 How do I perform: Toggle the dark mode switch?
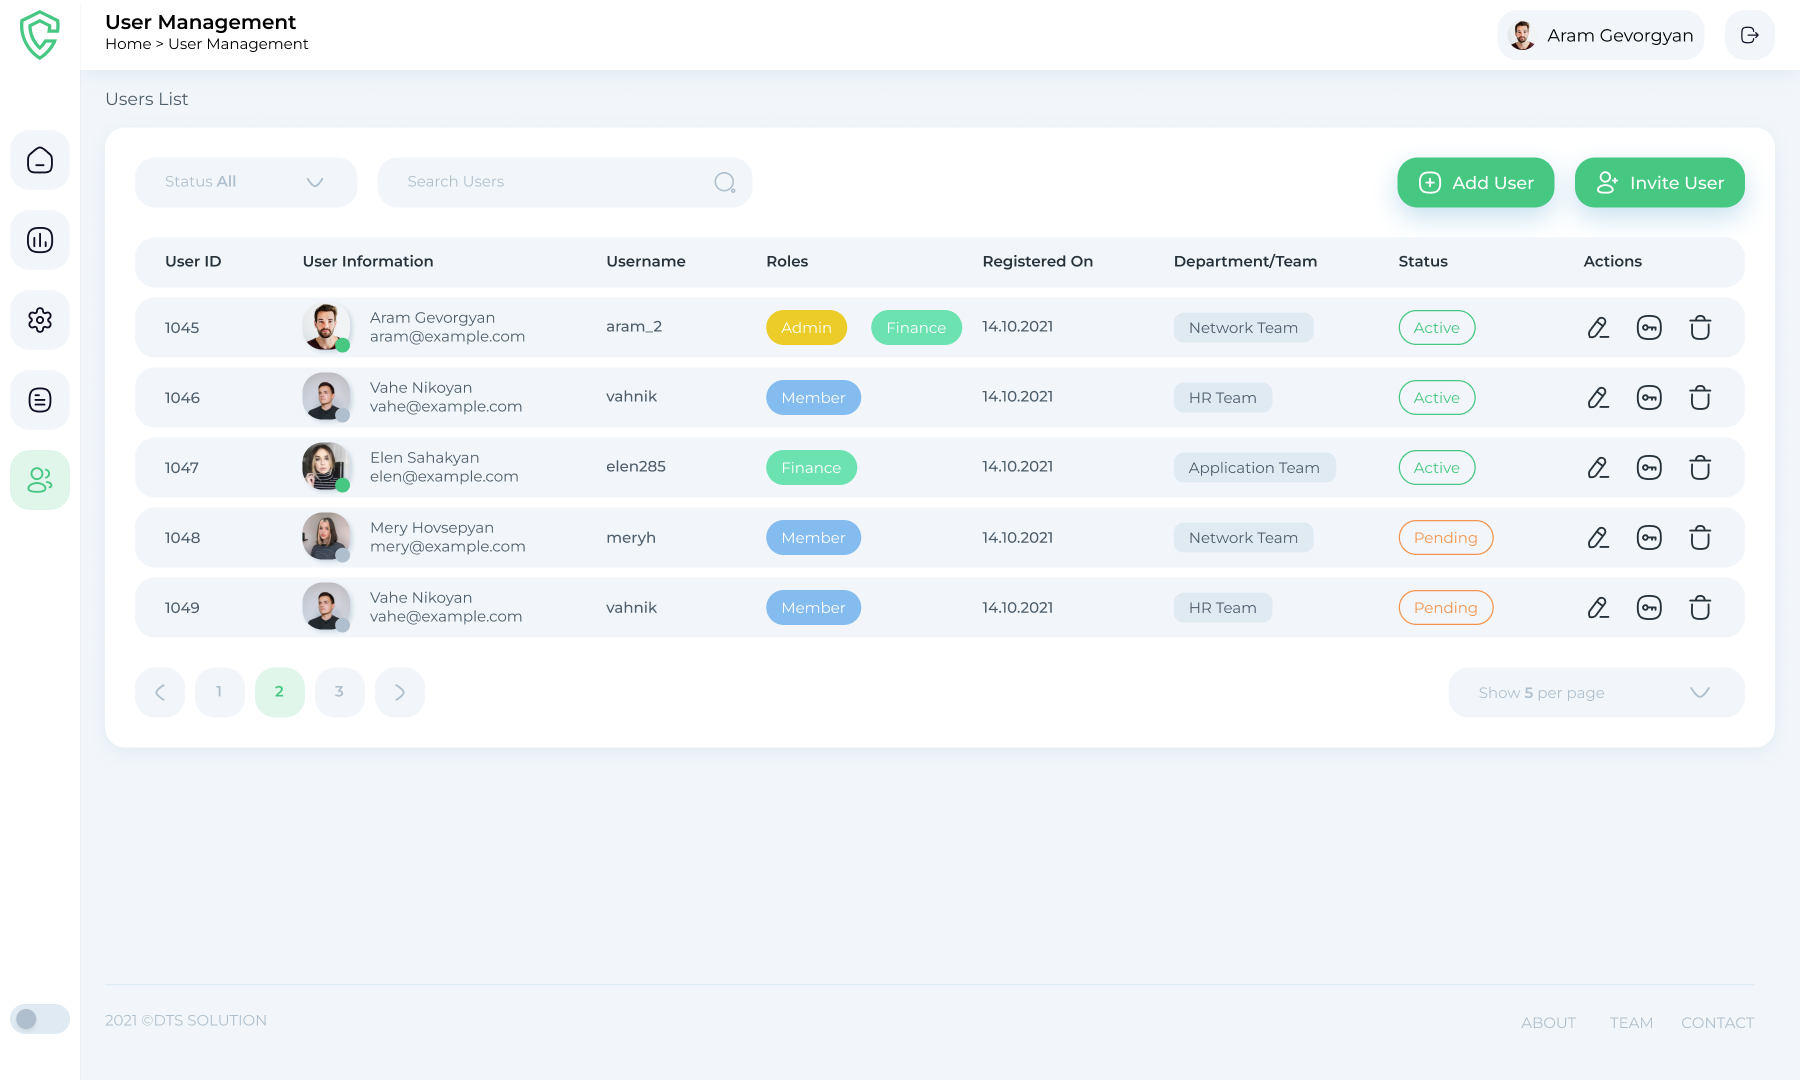click(40, 1019)
